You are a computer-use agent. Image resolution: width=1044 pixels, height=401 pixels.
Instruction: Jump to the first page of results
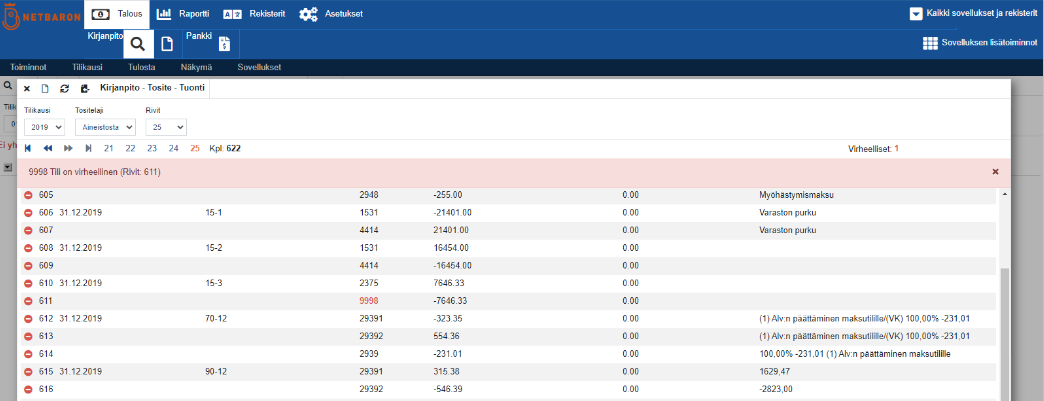[x=28, y=148]
